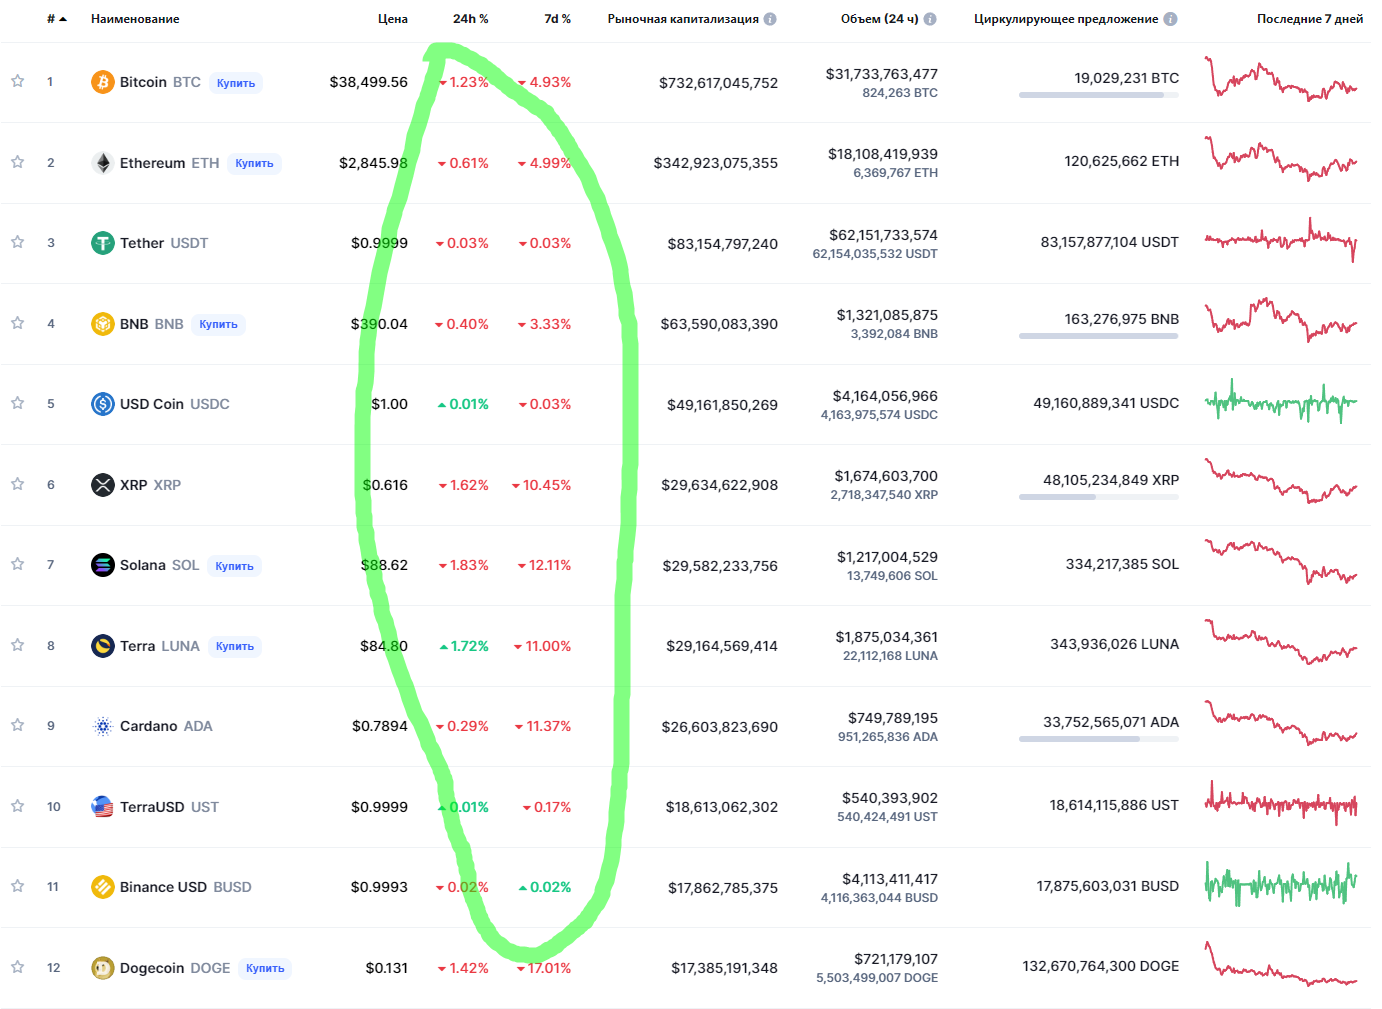
Task: Sort by Рыночная капитализация column header
Action: 683,19
